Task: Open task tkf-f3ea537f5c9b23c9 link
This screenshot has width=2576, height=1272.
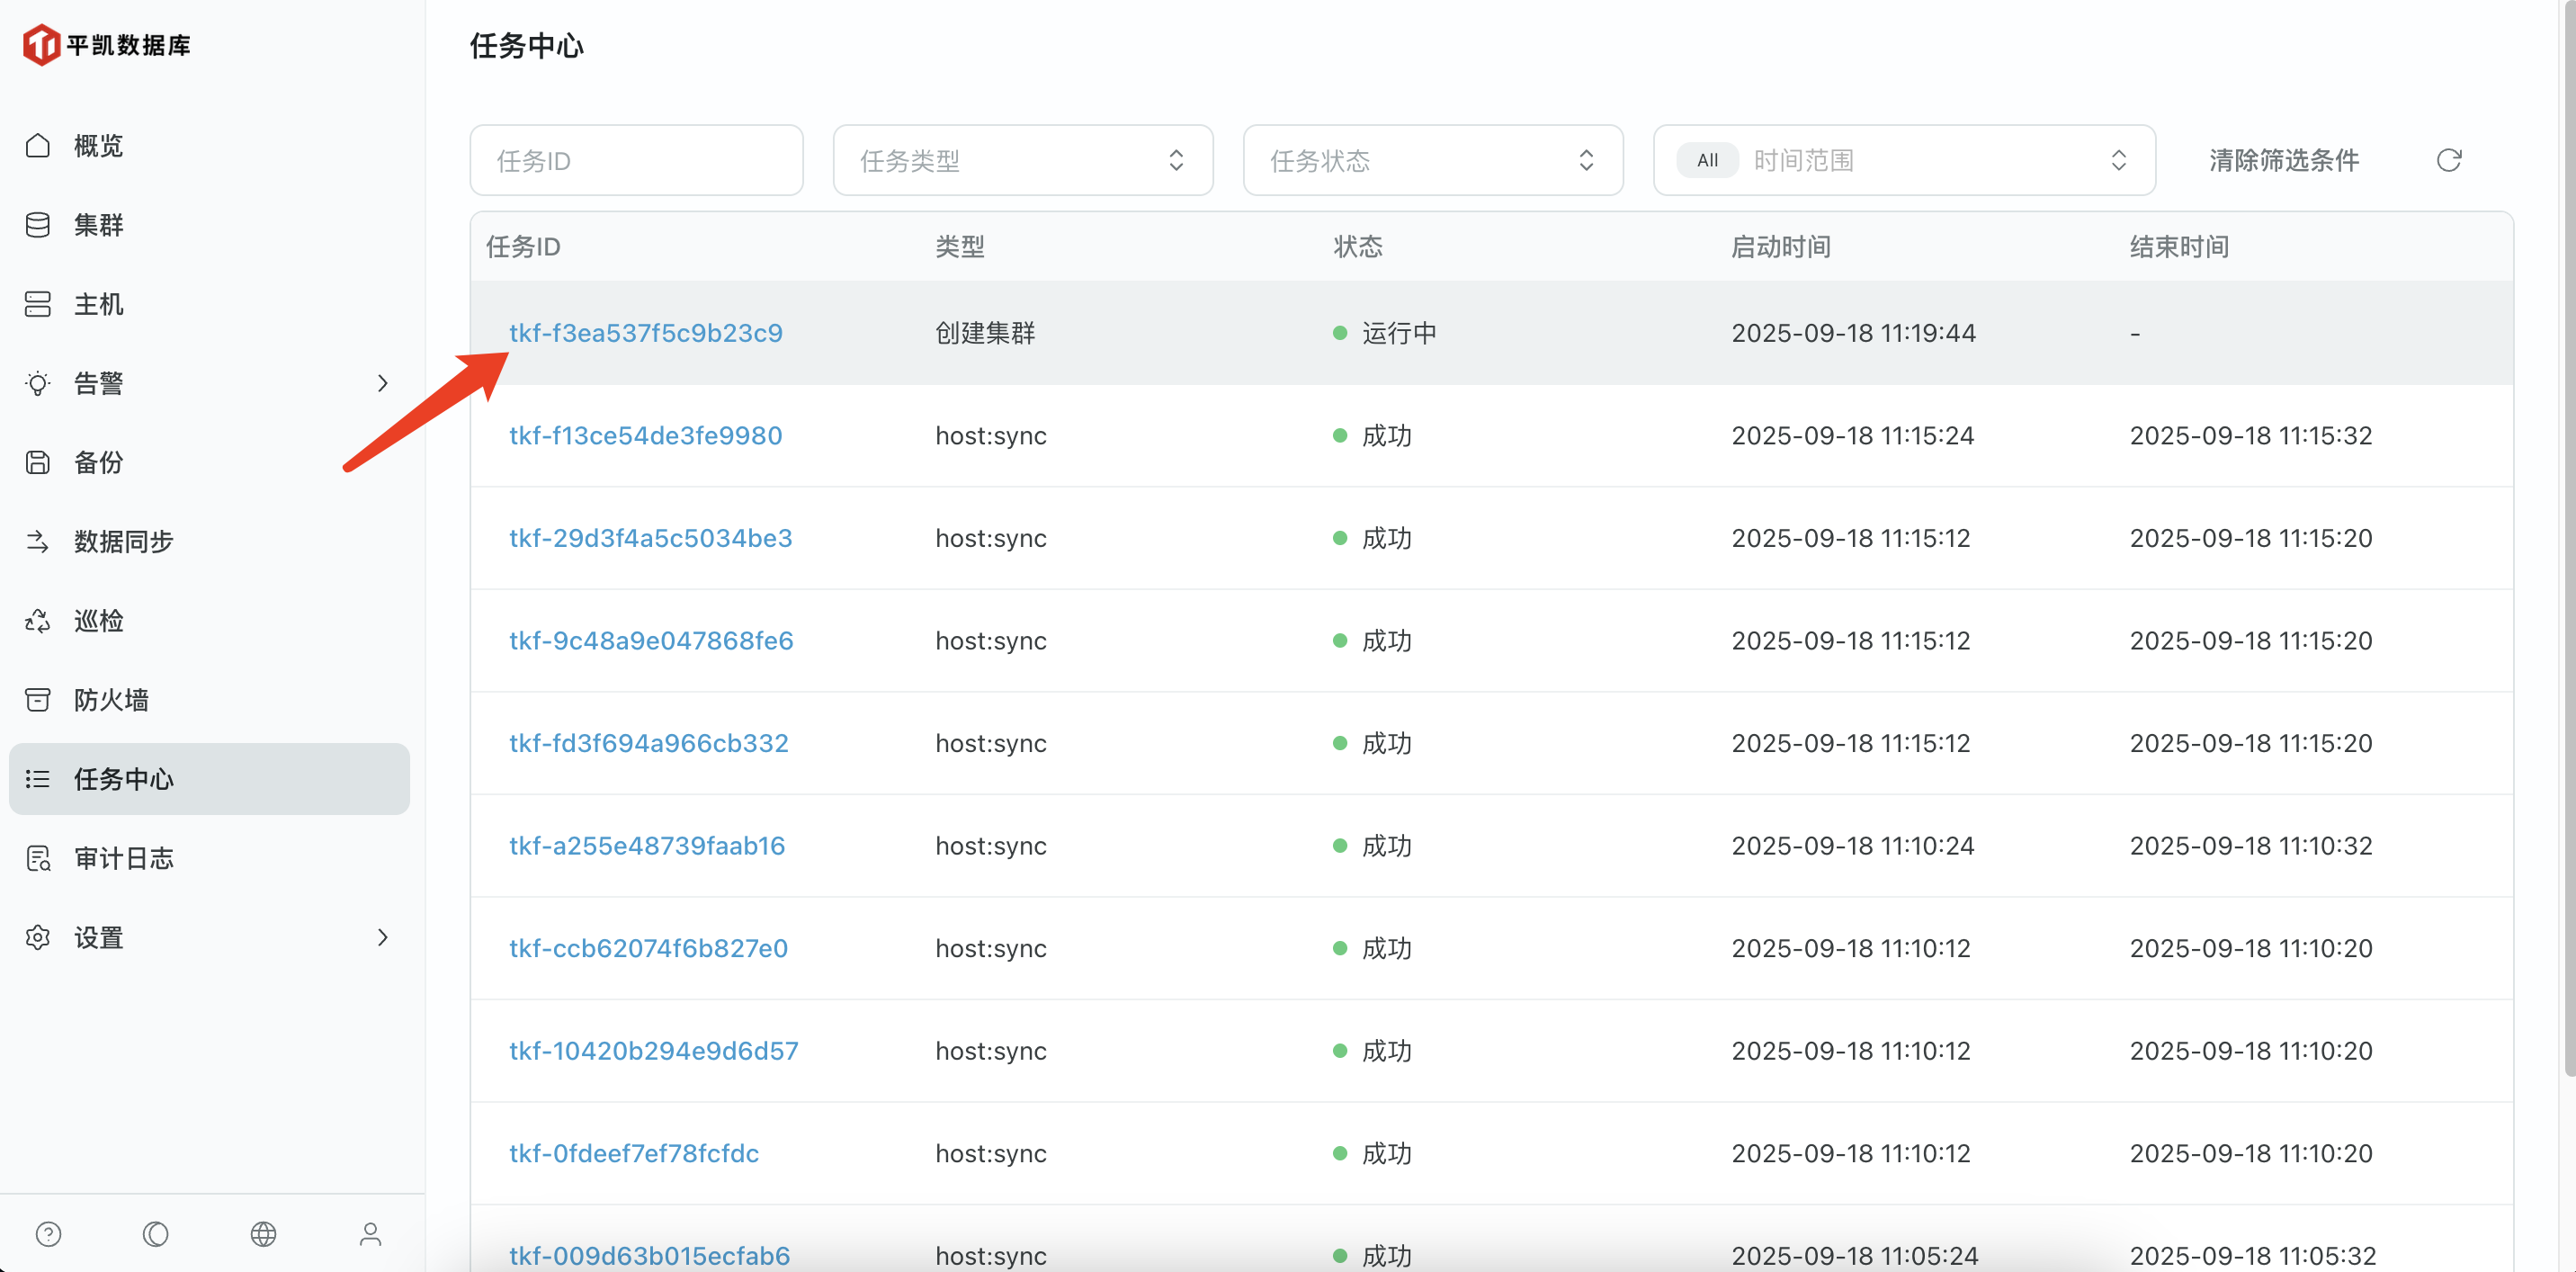Action: pos(645,333)
